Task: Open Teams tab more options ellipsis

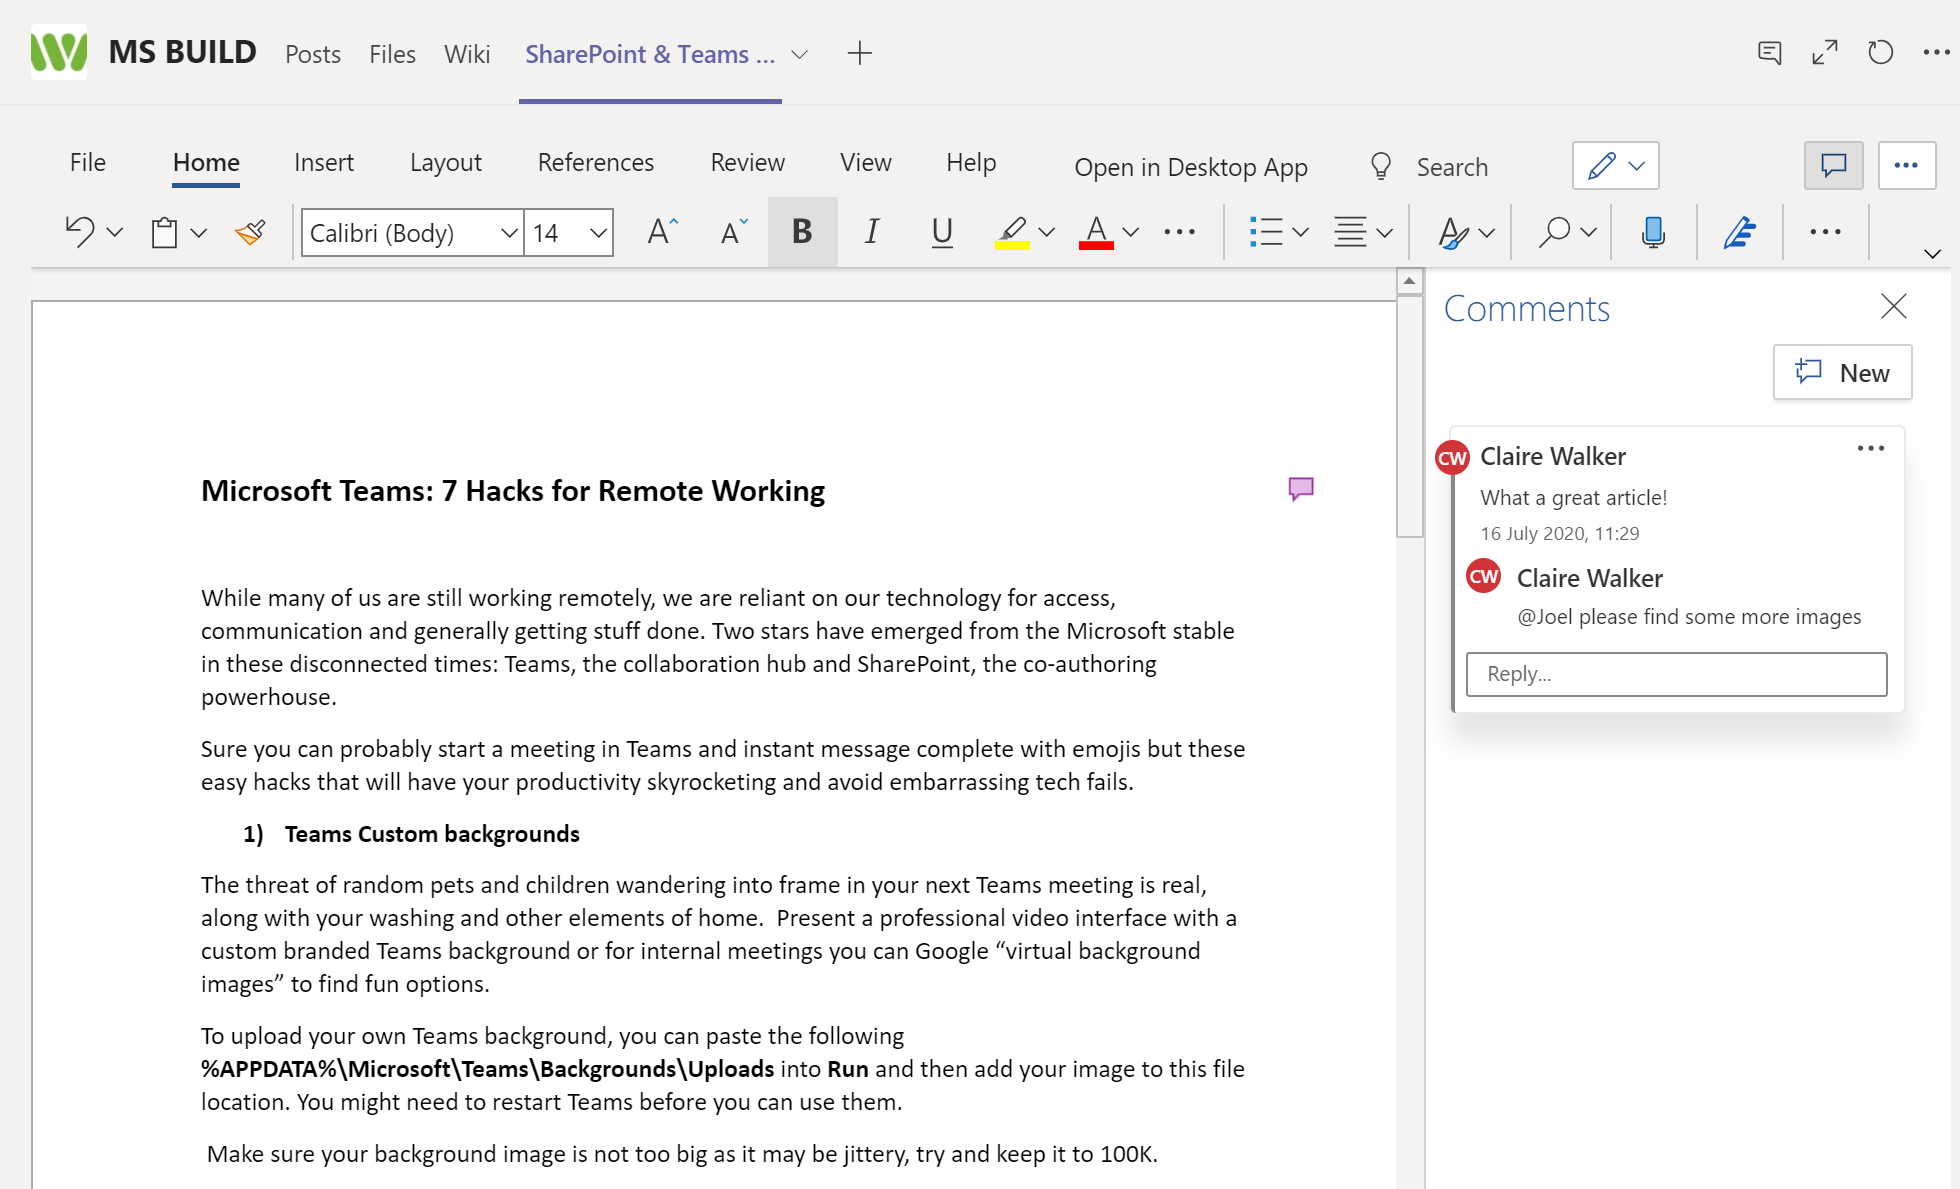Action: (1936, 53)
